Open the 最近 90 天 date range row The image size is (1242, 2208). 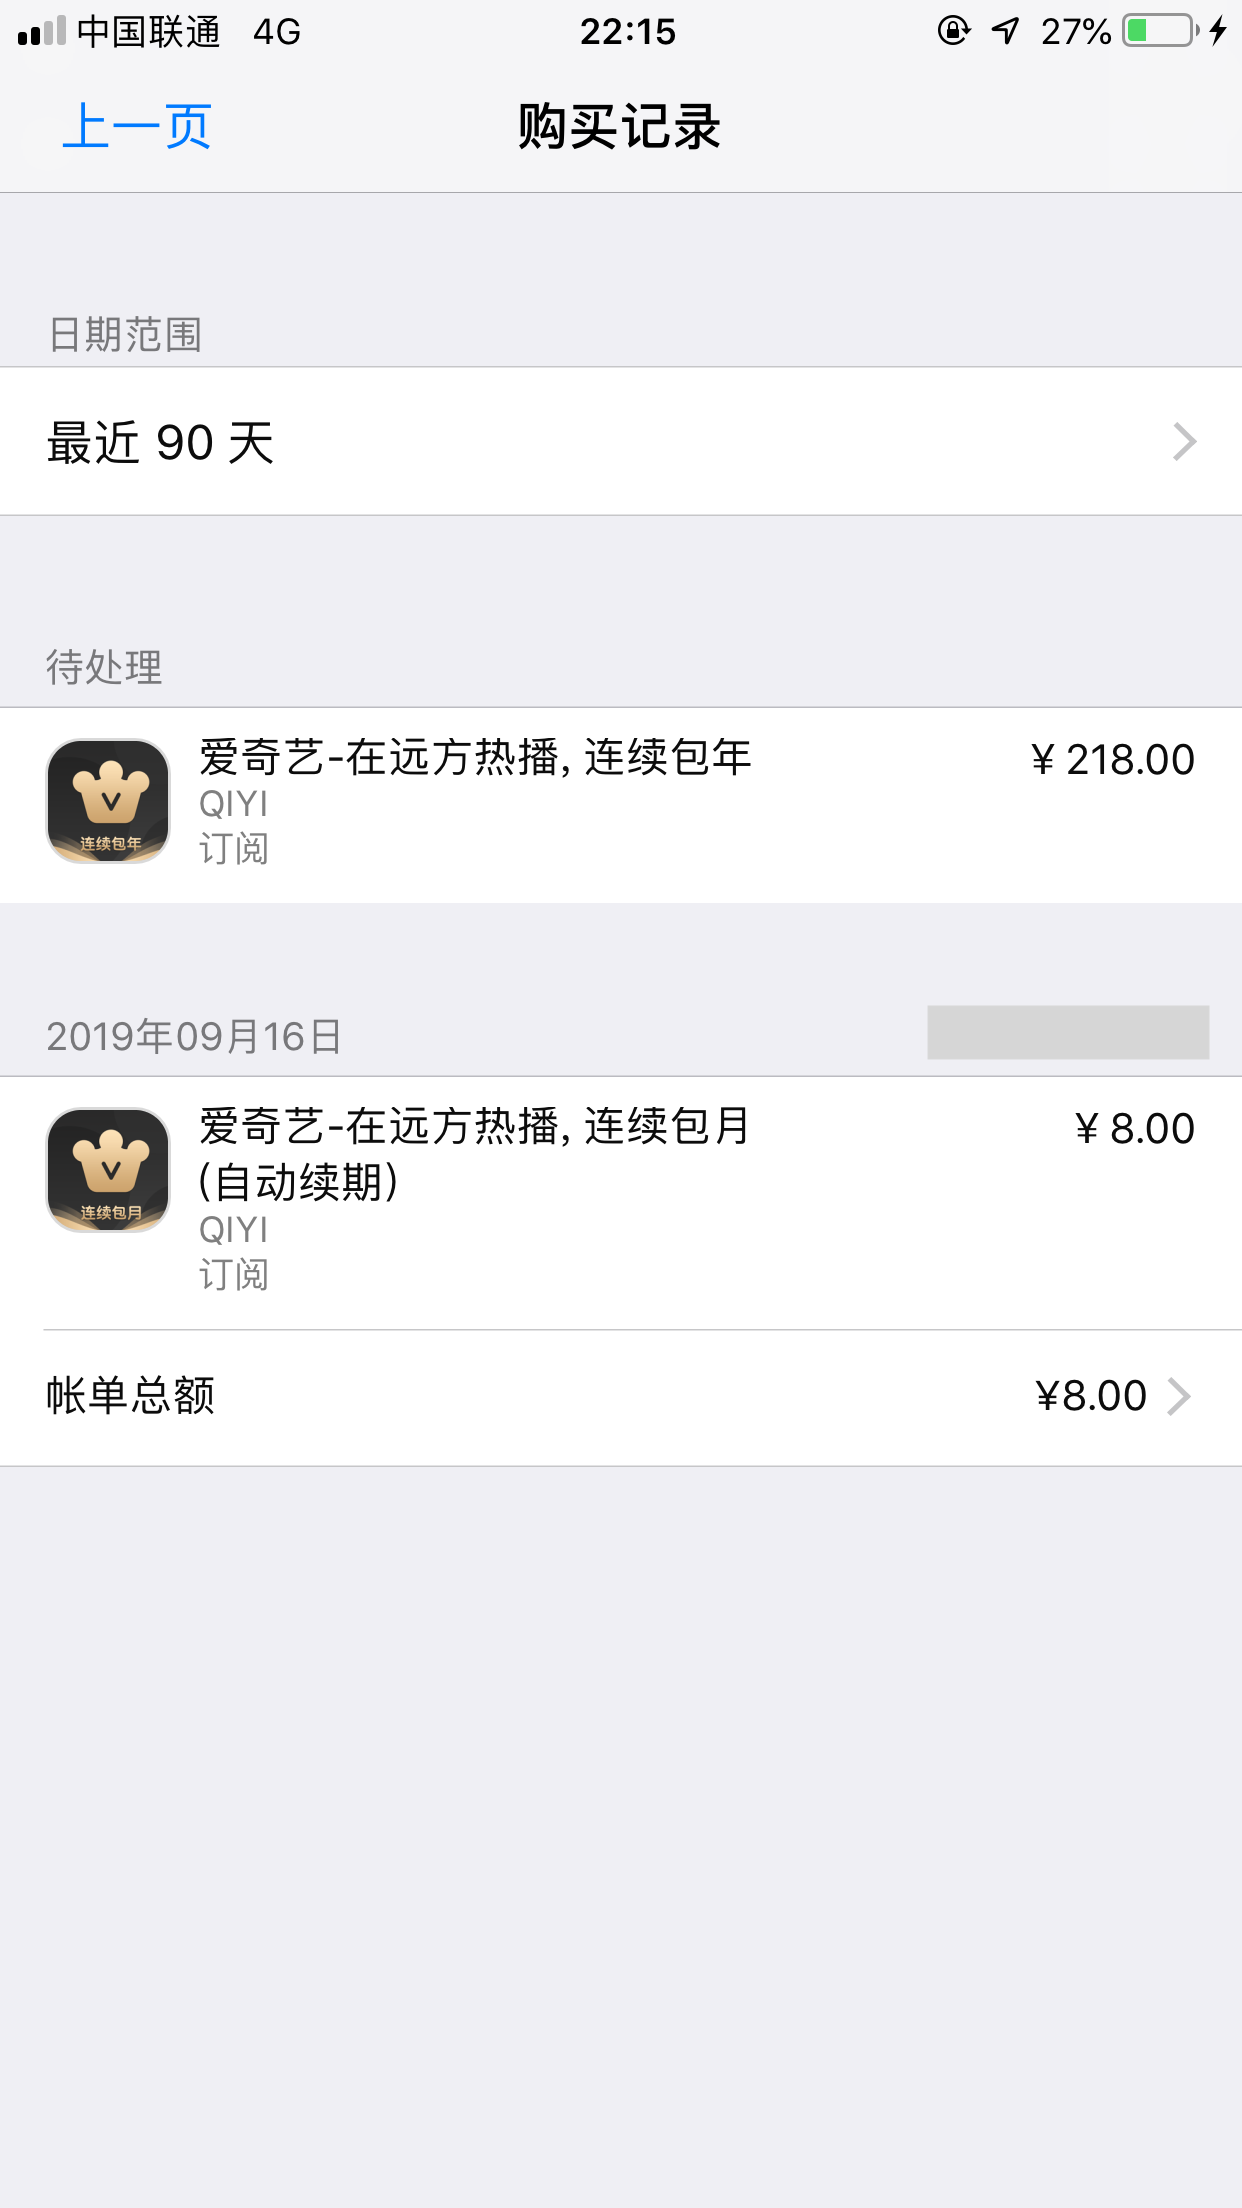coord(600,442)
